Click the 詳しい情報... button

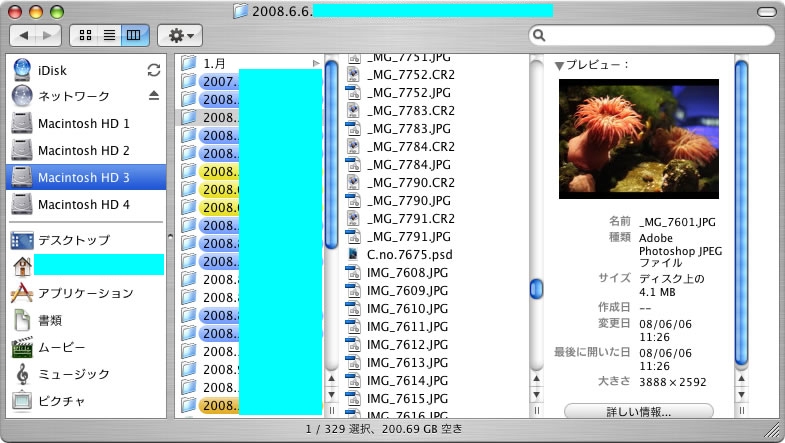click(638, 411)
